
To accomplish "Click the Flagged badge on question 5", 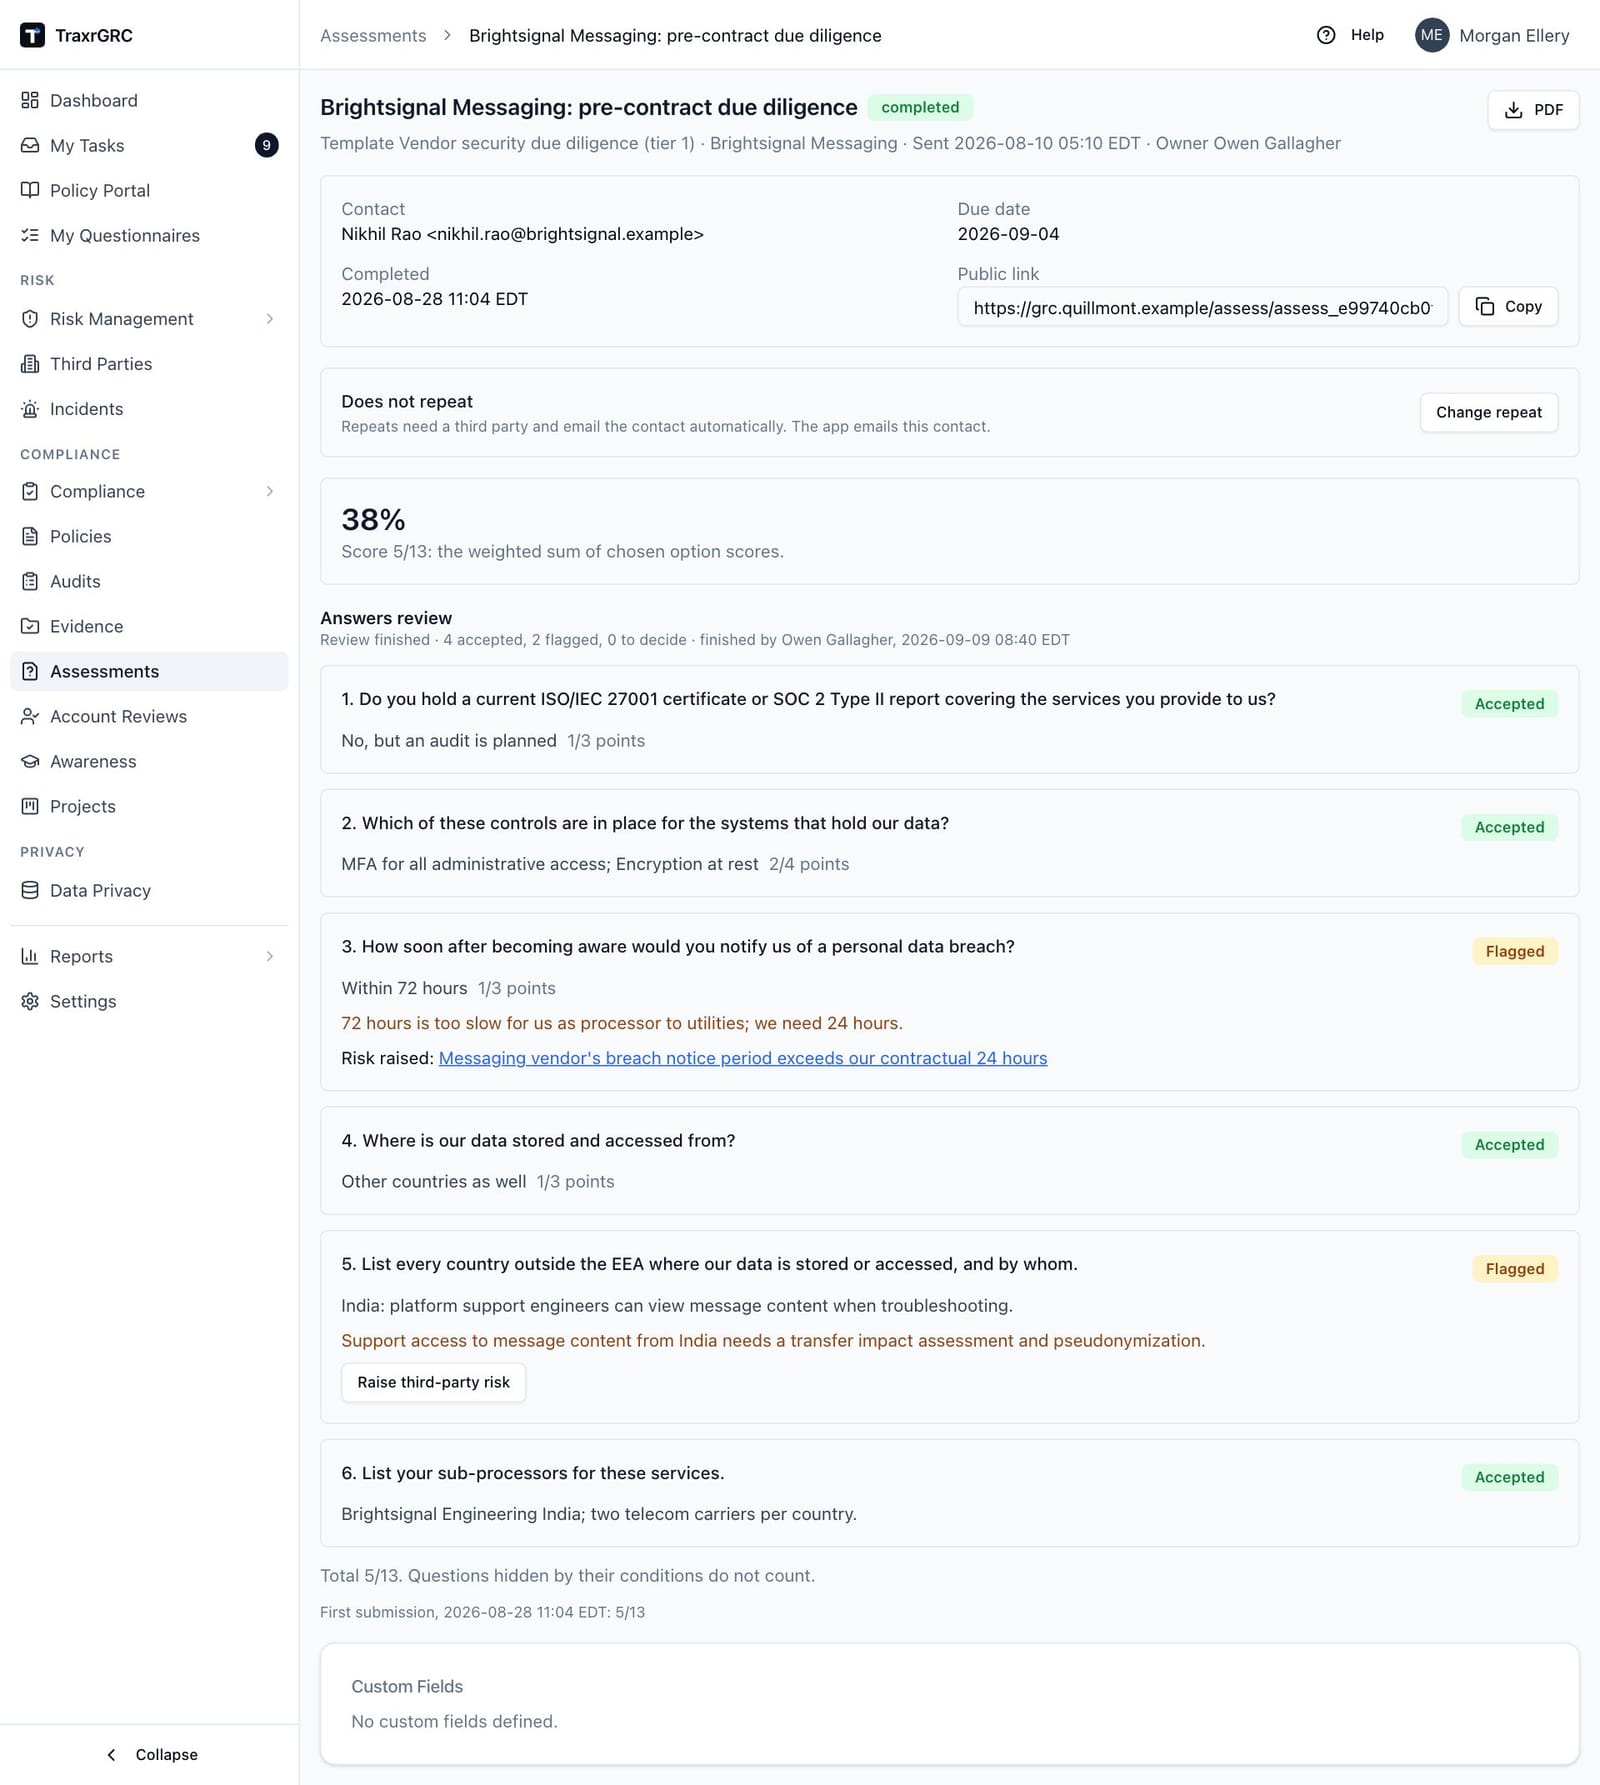I will point(1514,1269).
